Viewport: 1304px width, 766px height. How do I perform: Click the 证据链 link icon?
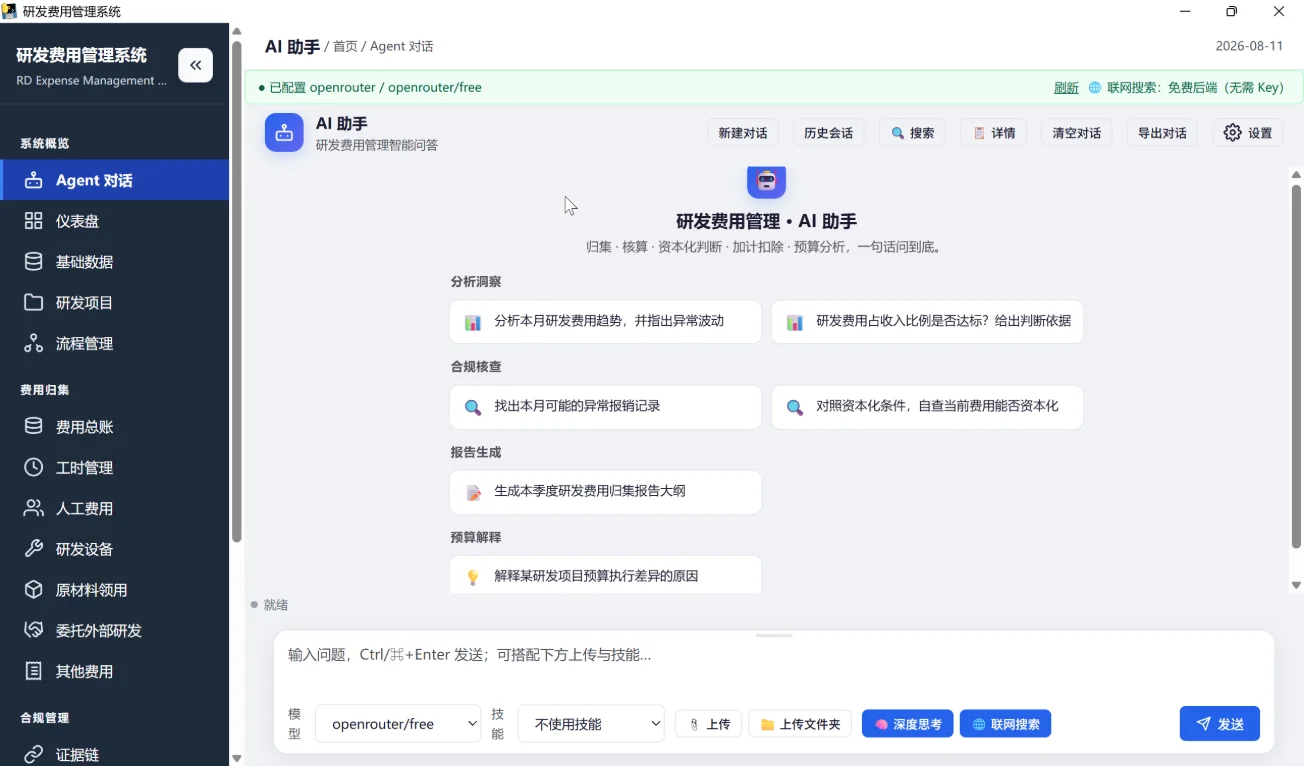click(x=34, y=754)
